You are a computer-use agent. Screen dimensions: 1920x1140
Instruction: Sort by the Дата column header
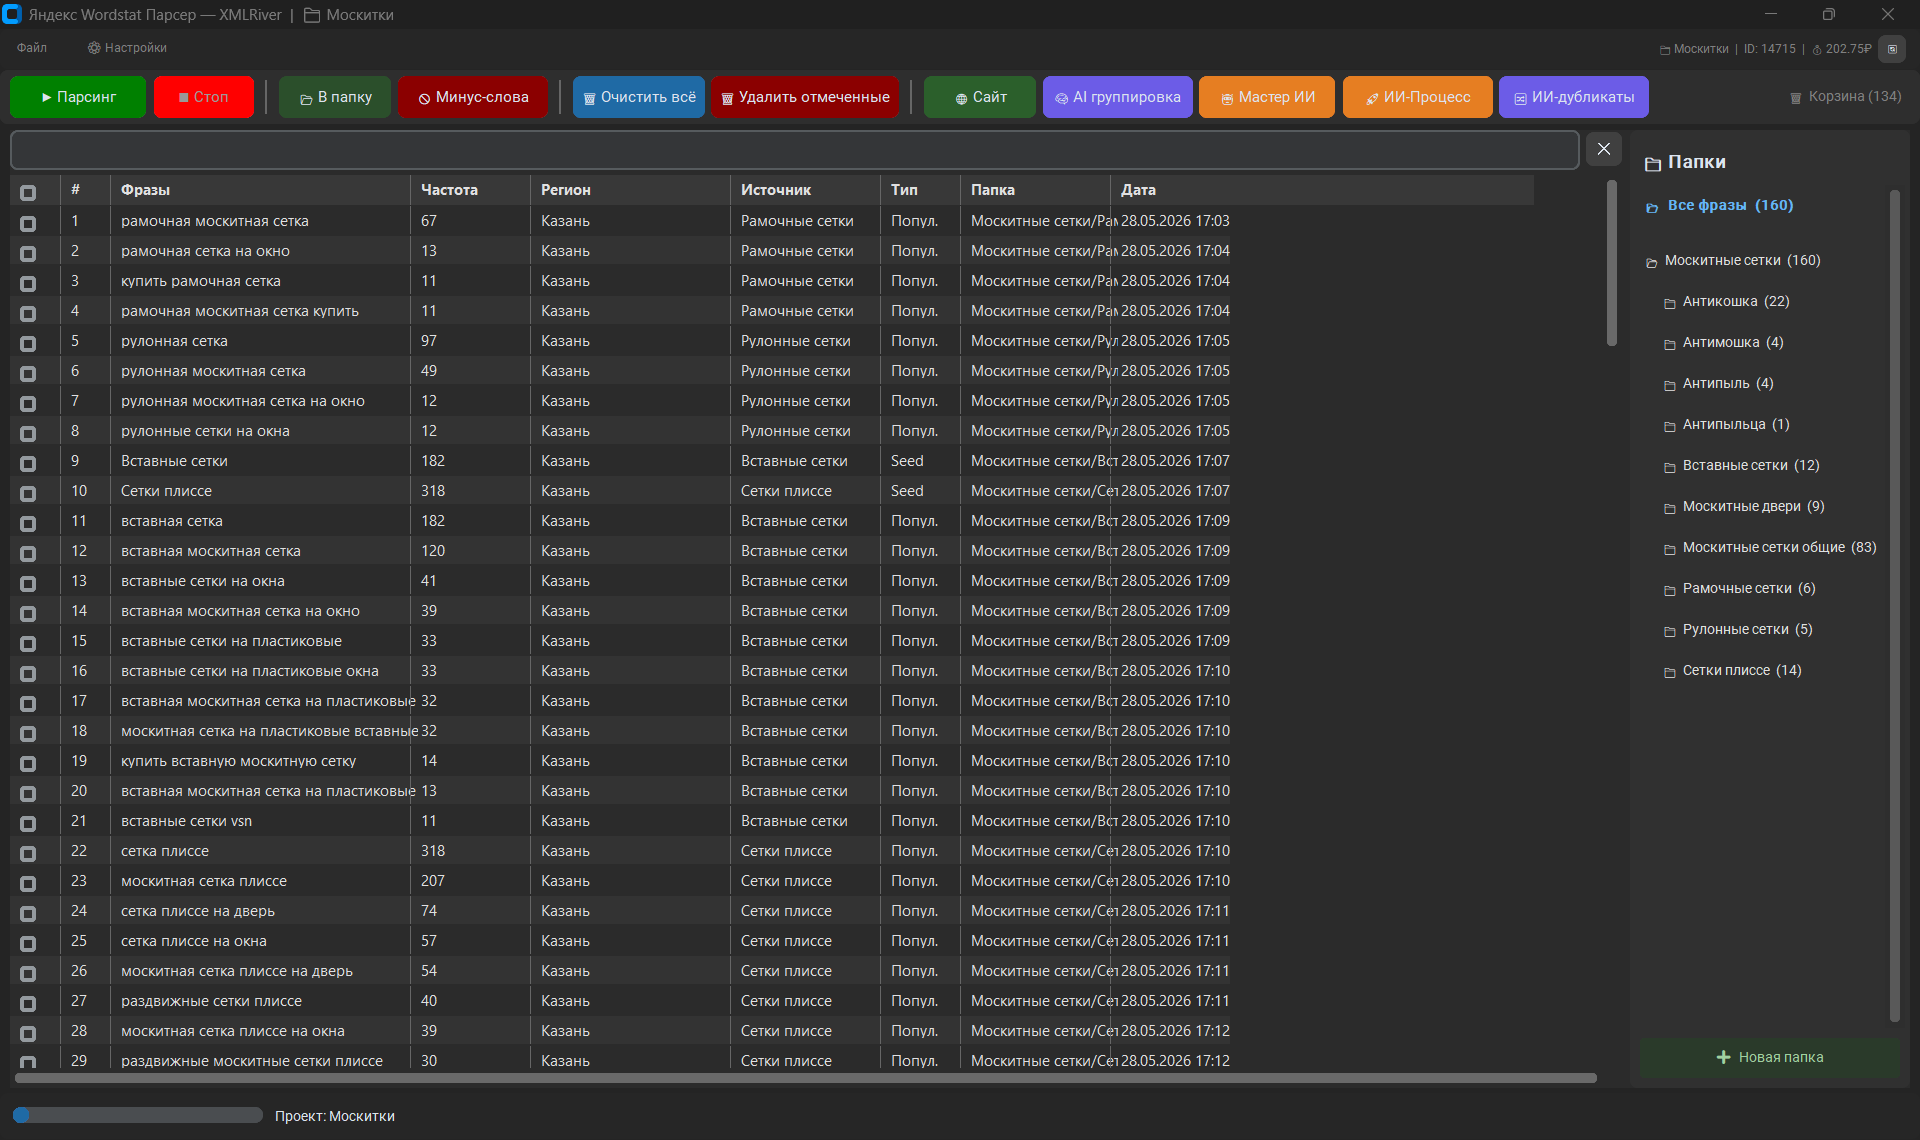pos(1322,190)
